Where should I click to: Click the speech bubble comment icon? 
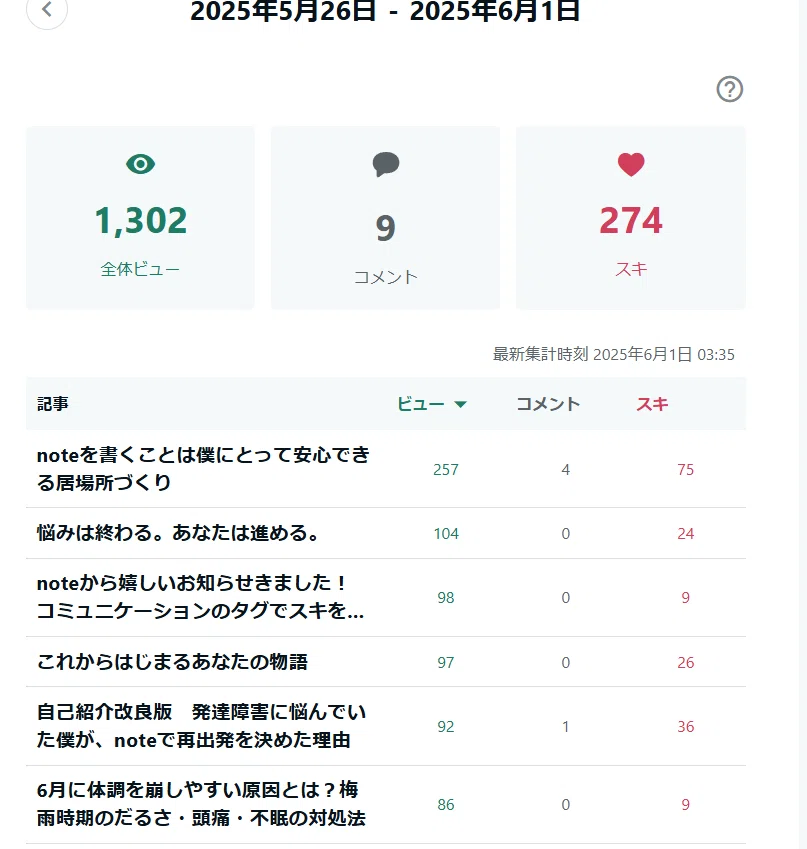(x=386, y=164)
